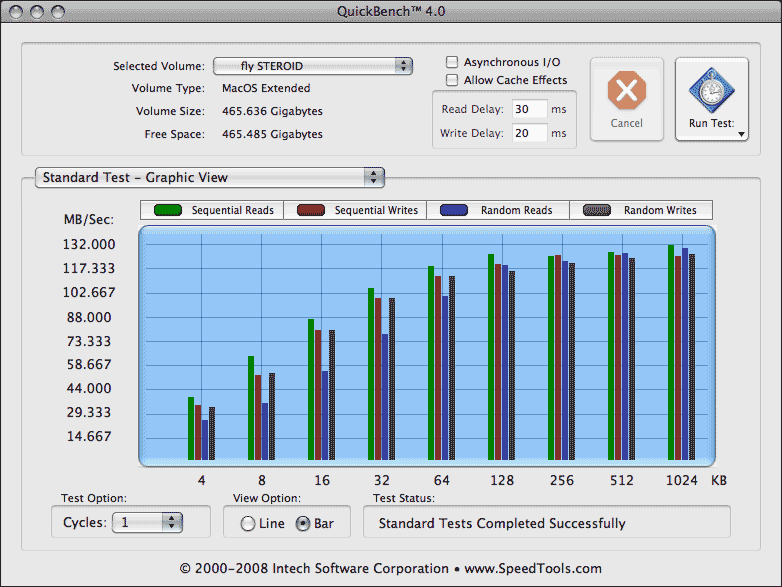
Task: Click the yellow window minimize button
Action: tap(38, 11)
